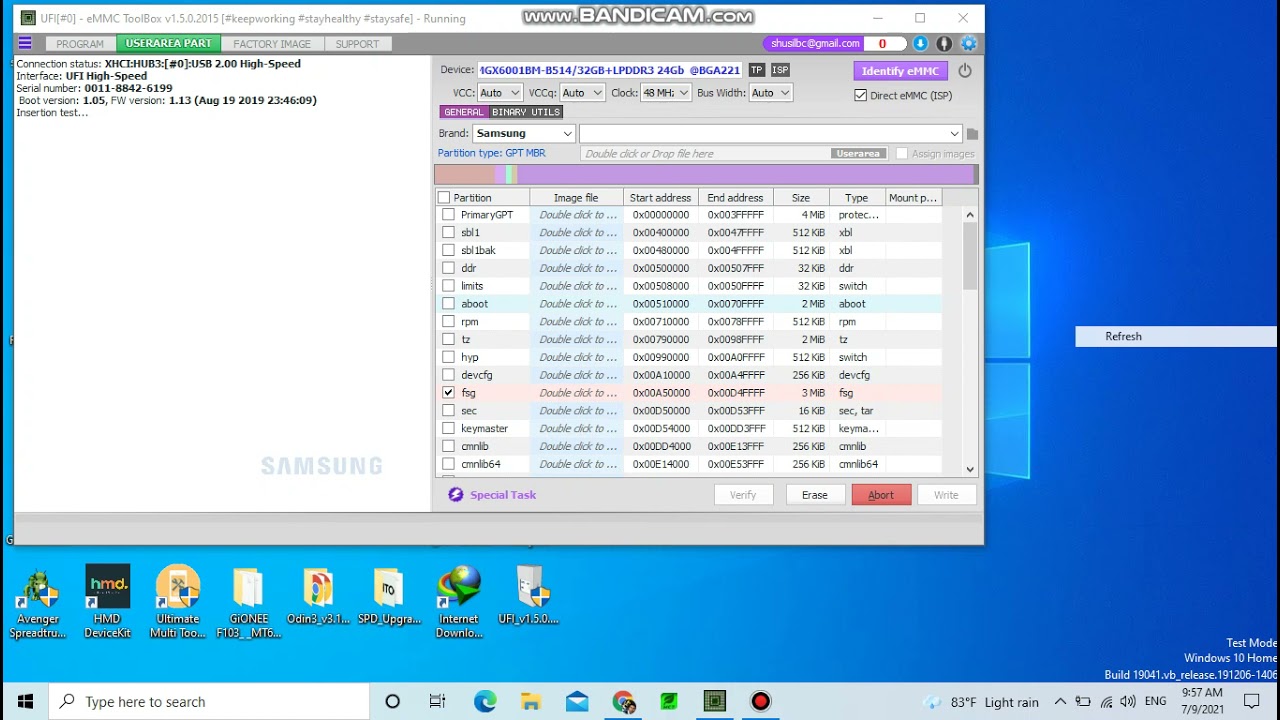Viewport: 1280px width, 720px height.
Task: Open GiONEE F103 folder on desktop
Action: pos(248,602)
